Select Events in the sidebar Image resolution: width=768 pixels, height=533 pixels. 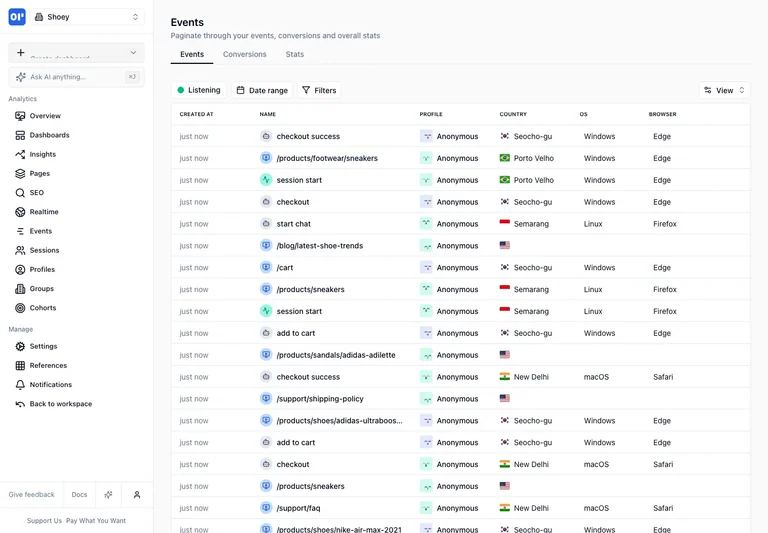coord(41,231)
